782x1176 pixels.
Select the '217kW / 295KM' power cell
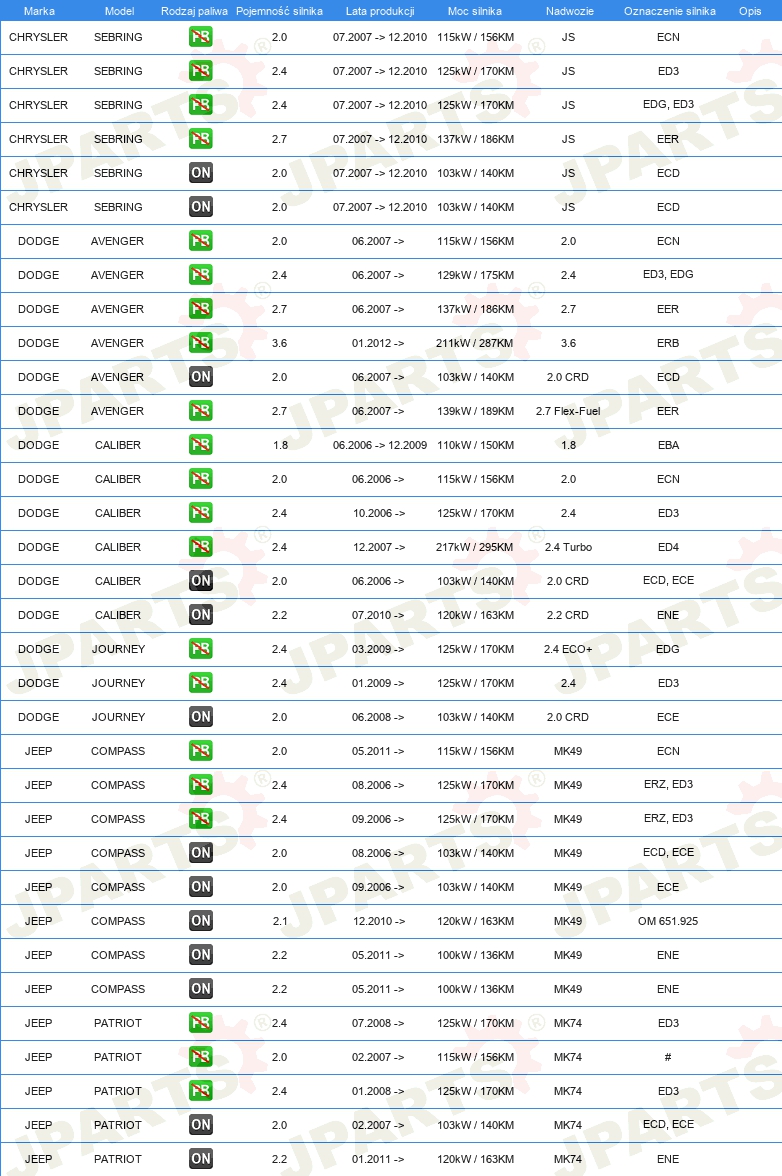[475, 547]
